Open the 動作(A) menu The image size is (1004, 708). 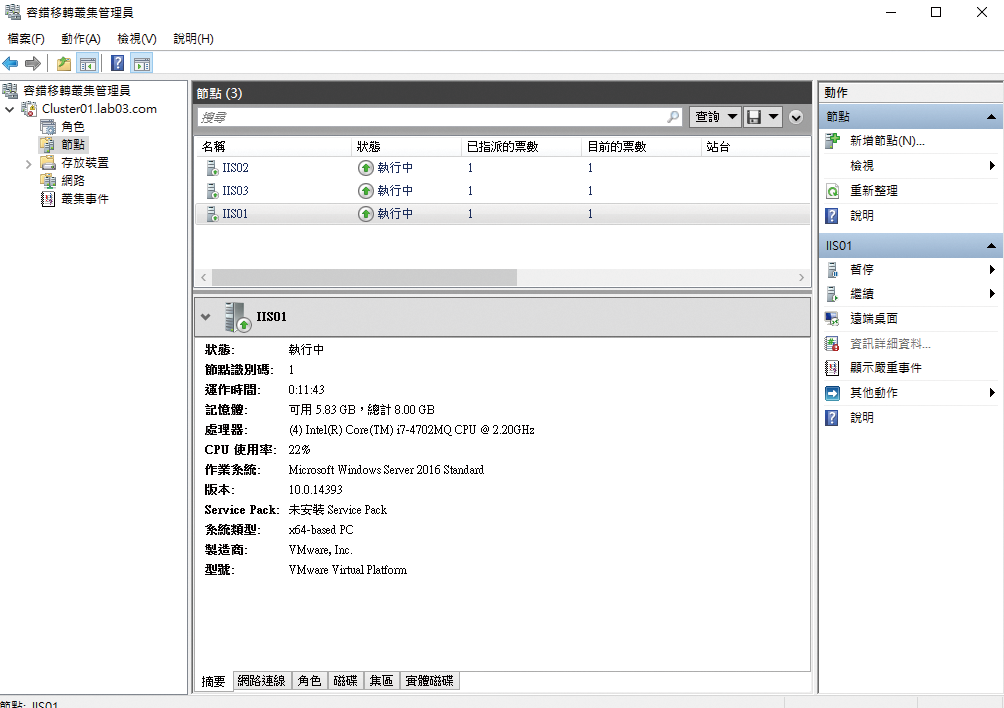pos(81,39)
